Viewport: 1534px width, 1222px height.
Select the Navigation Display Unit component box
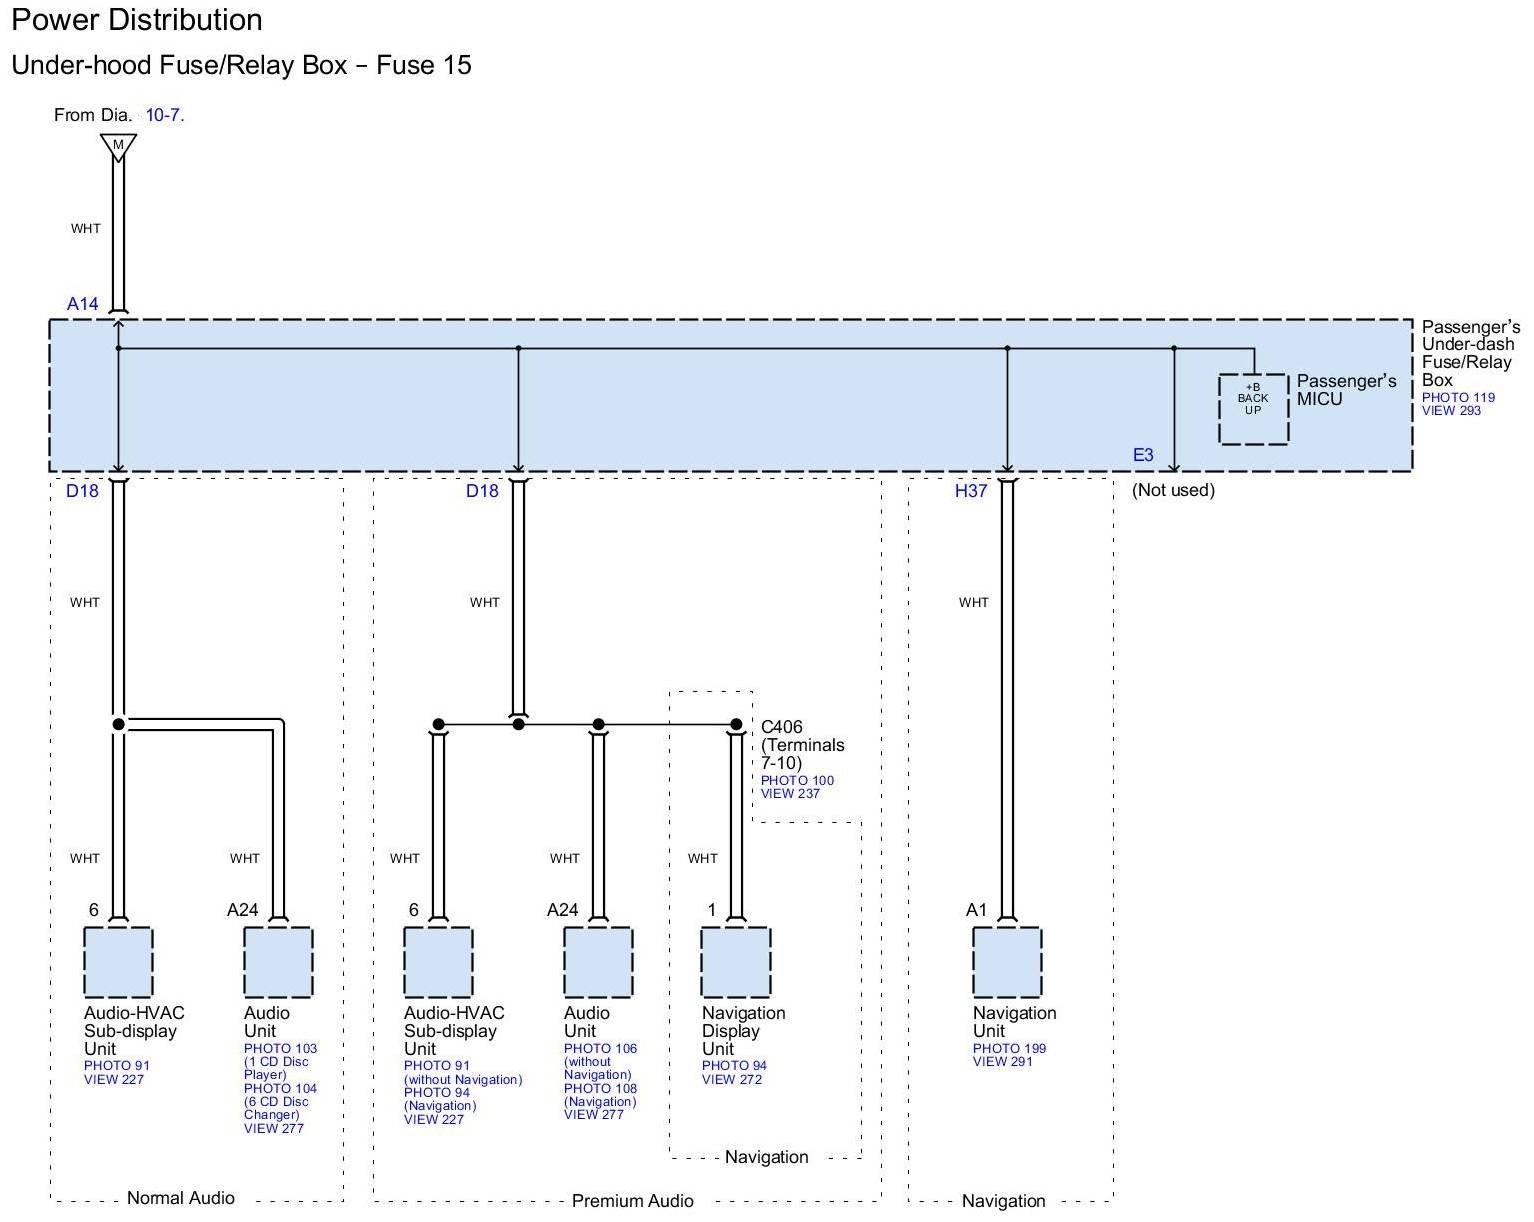point(735,962)
